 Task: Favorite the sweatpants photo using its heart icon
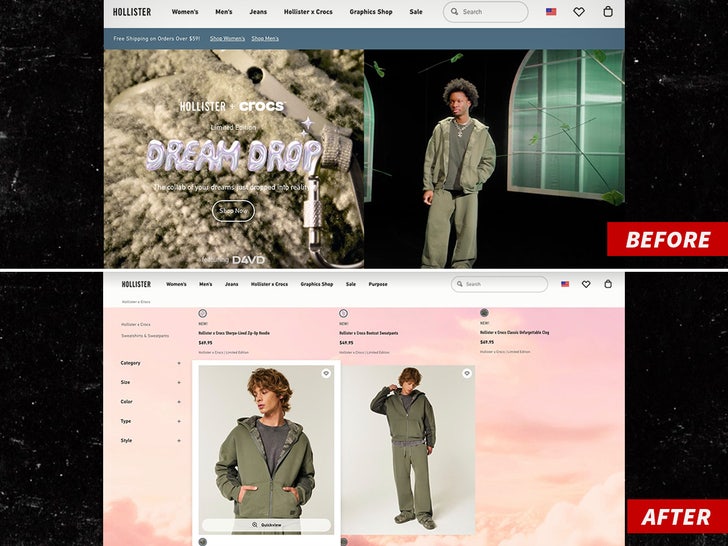coord(466,373)
